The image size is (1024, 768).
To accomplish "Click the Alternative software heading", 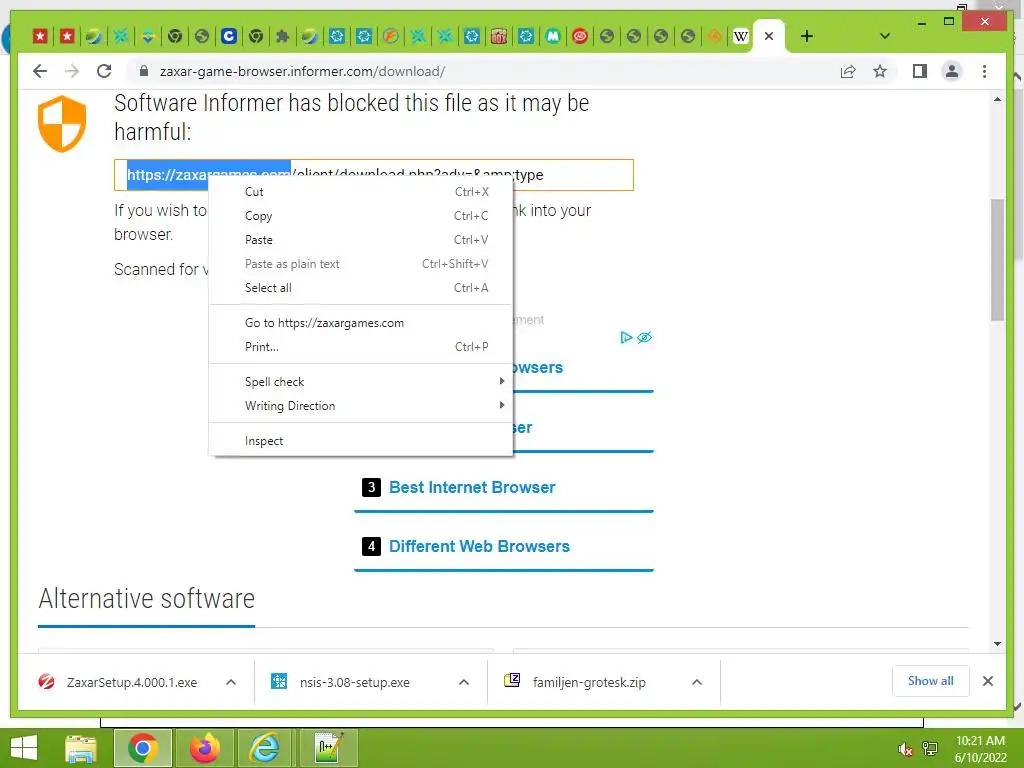I will tap(146, 598).
